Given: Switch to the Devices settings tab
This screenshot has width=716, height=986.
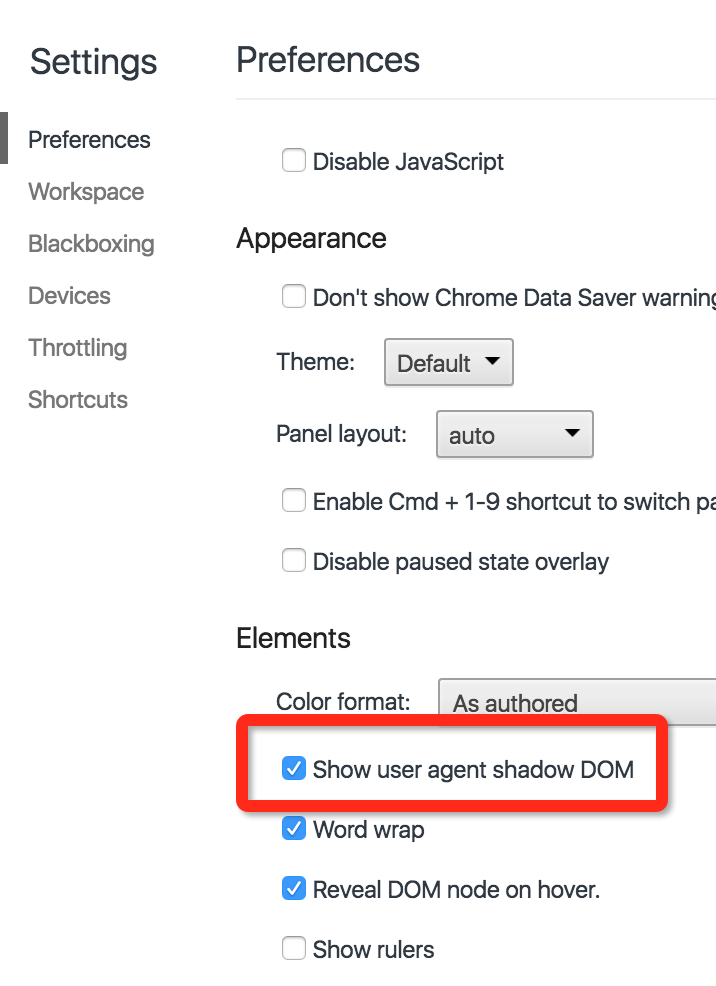Looking at the screenshot, I should [x=69, y=295].
